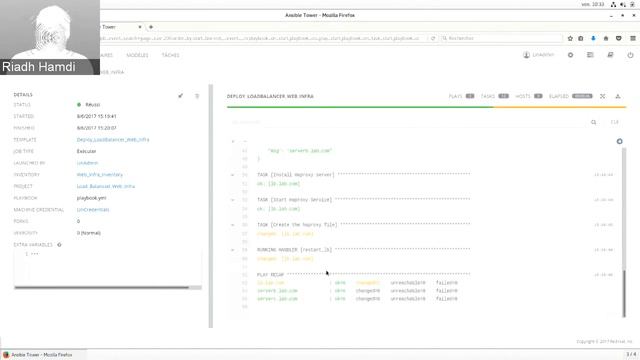Open network icon in system tray
640x360 pixels.
613,4
